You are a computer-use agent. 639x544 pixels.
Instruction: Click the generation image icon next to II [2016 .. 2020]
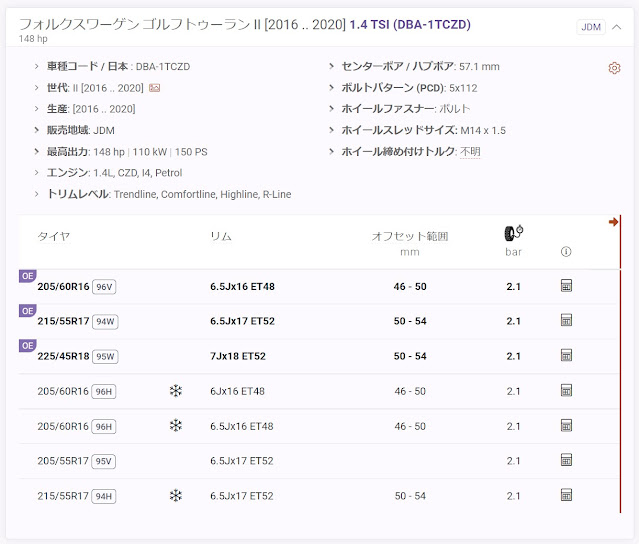154,88
